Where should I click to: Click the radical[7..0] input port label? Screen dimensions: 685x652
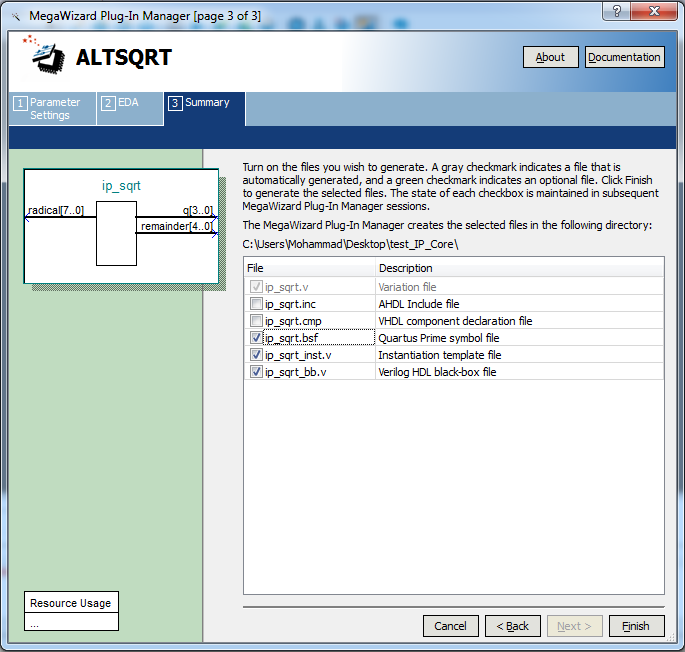pos(55,210)
